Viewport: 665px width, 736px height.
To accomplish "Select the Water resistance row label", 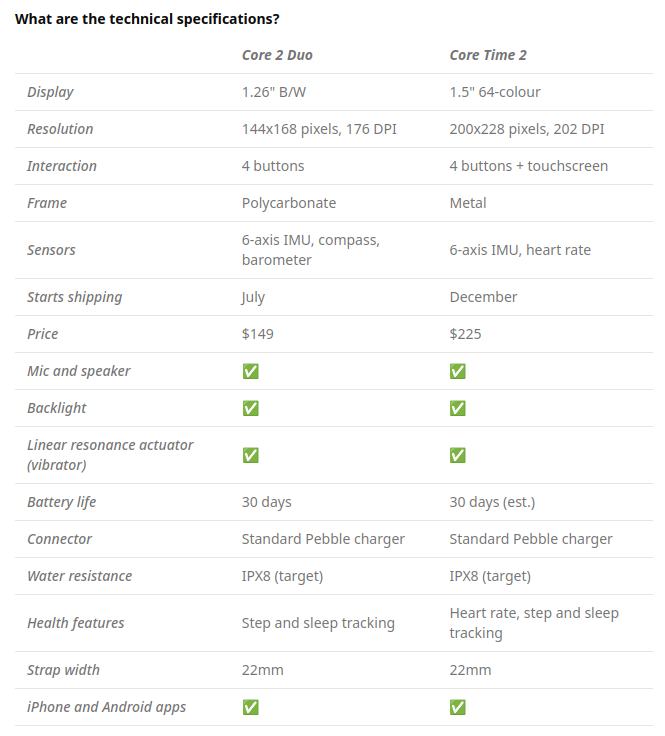I will click(x=79, y=576).
